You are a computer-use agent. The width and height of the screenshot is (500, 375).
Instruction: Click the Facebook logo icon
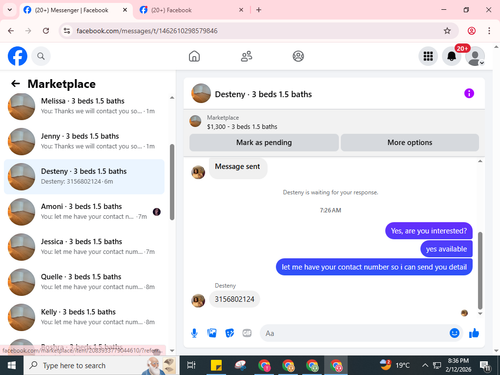click(17, 56)
